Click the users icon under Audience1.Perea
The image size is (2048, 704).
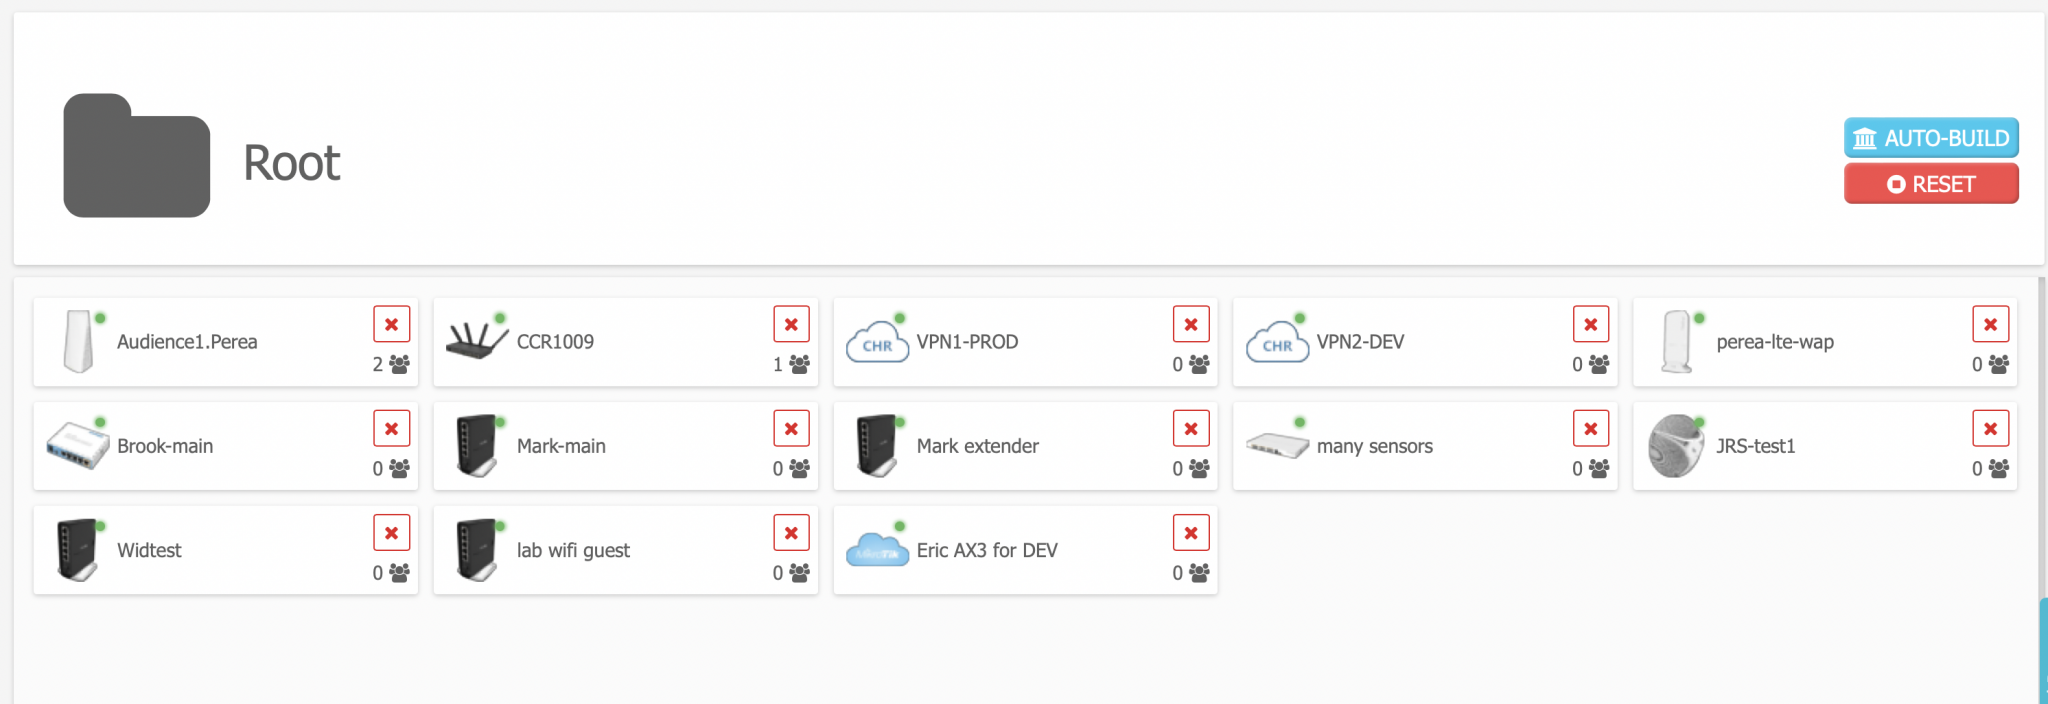396,364
